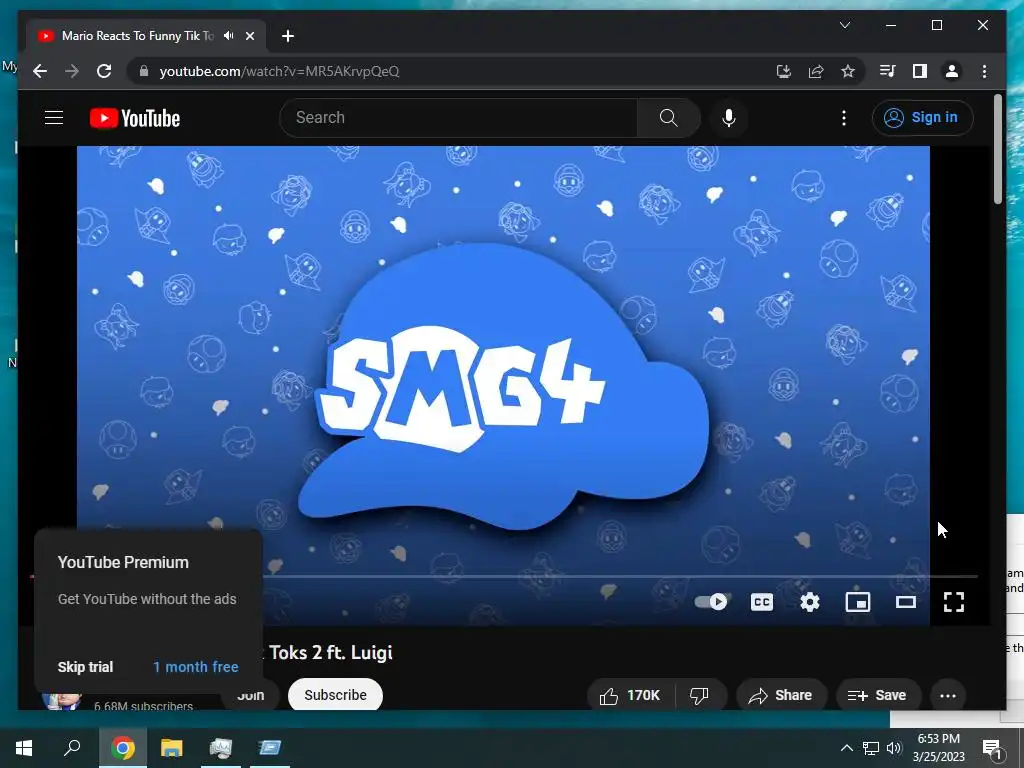Open File Explorer from taskbar
Viewport: 1024px width, 768px height.
171,748
